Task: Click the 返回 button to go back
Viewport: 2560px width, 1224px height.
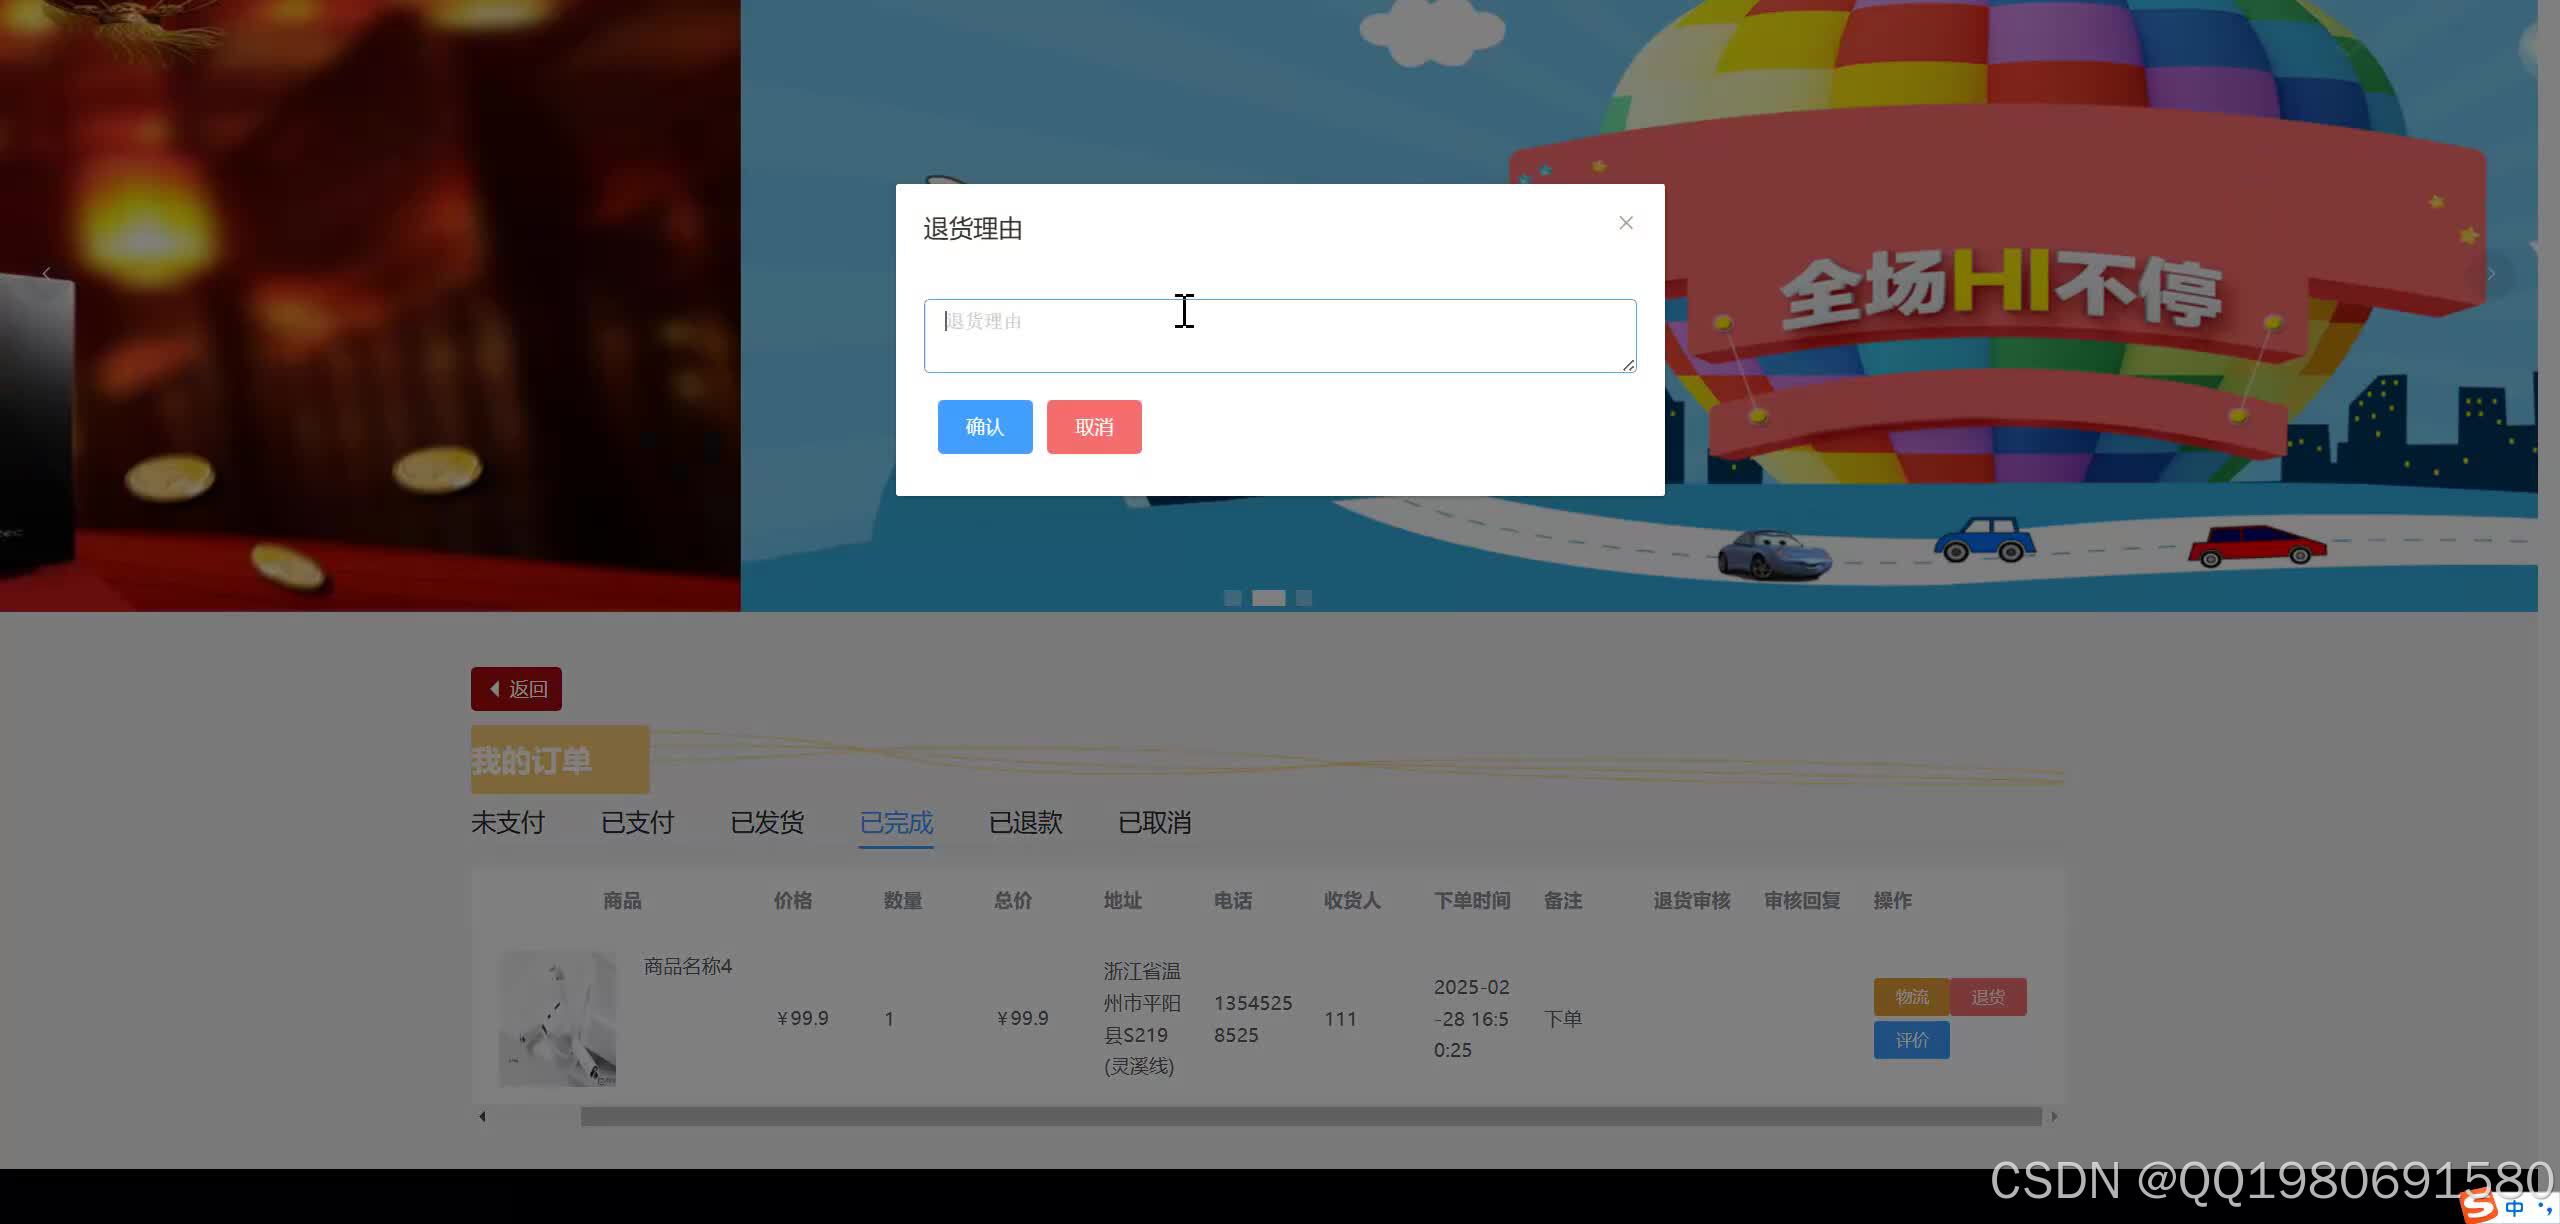Action: pyautogui.click(x=516, y=689)
